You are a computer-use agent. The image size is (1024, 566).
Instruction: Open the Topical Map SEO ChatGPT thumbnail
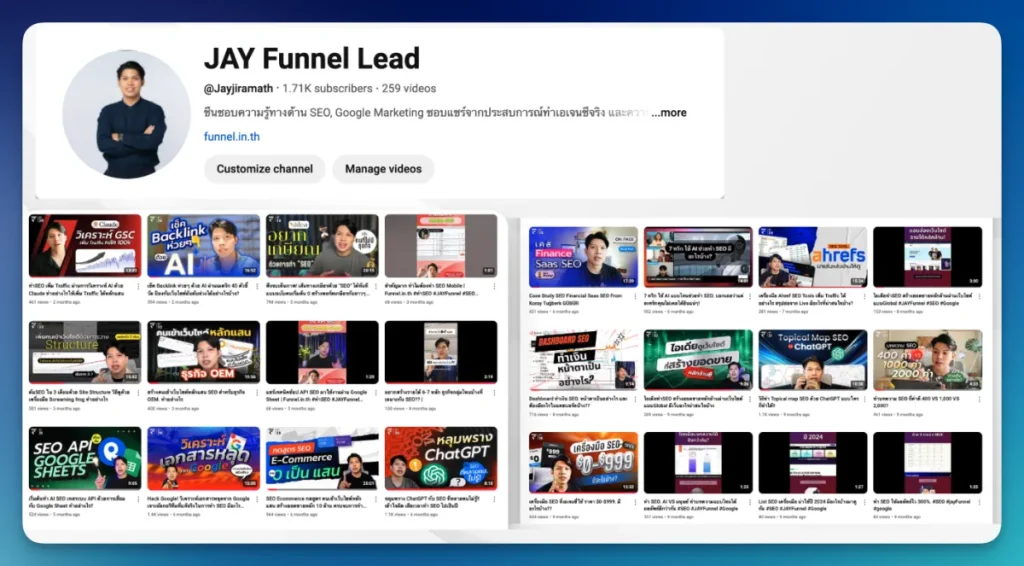click(813, 360)
